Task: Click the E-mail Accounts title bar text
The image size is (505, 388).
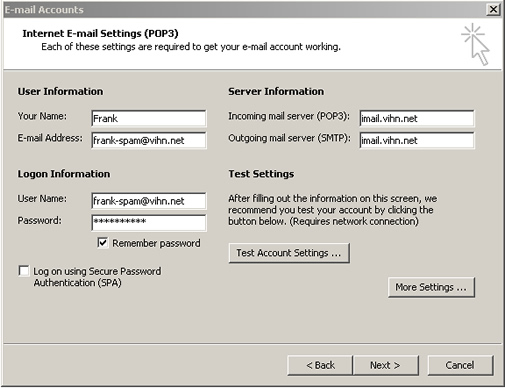Action: [44, 10]
